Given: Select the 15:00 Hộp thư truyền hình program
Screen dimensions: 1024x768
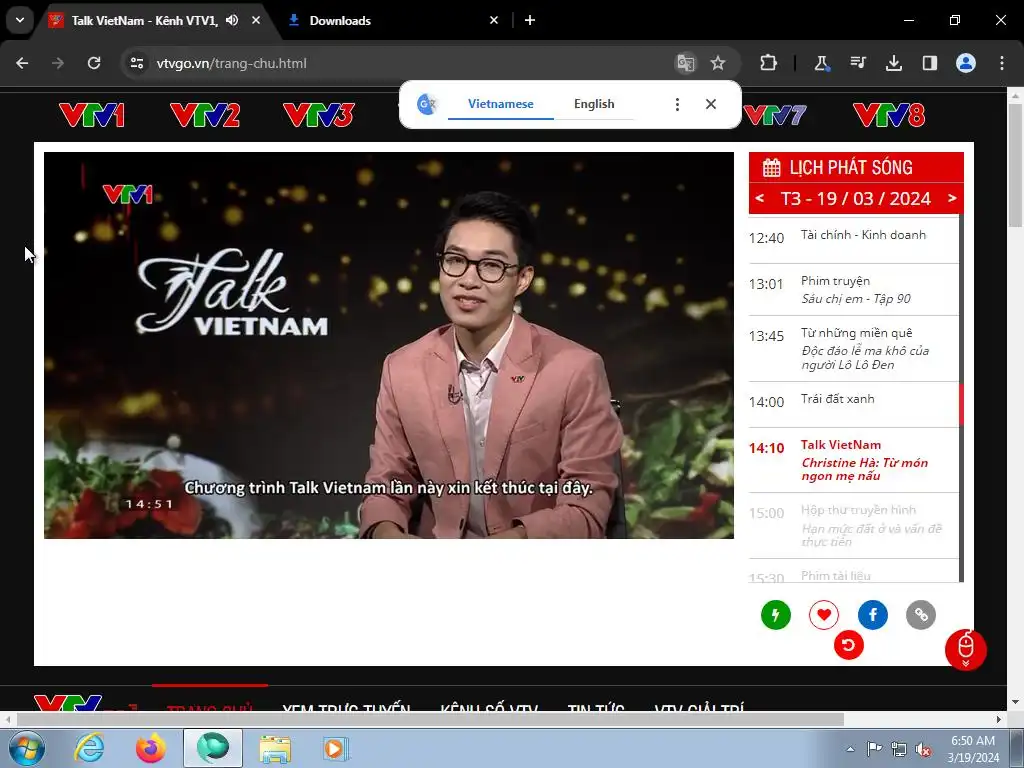Looking at the screenshot, I should (x=853, y=526).
